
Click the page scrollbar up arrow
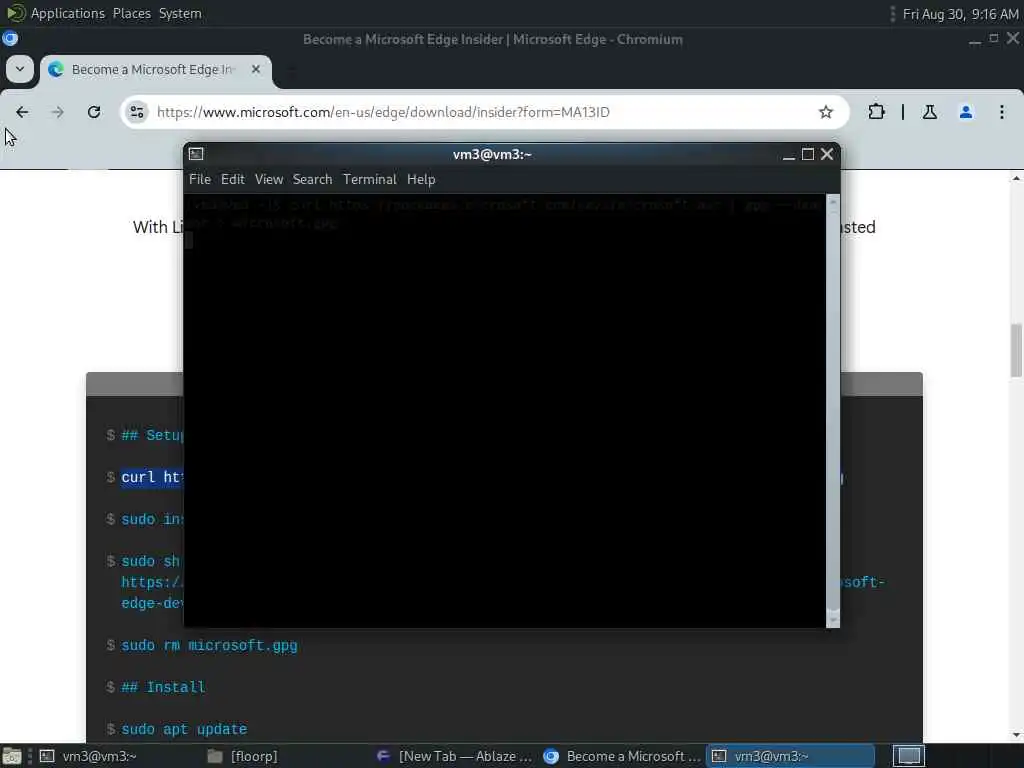tap(1016, 178)
